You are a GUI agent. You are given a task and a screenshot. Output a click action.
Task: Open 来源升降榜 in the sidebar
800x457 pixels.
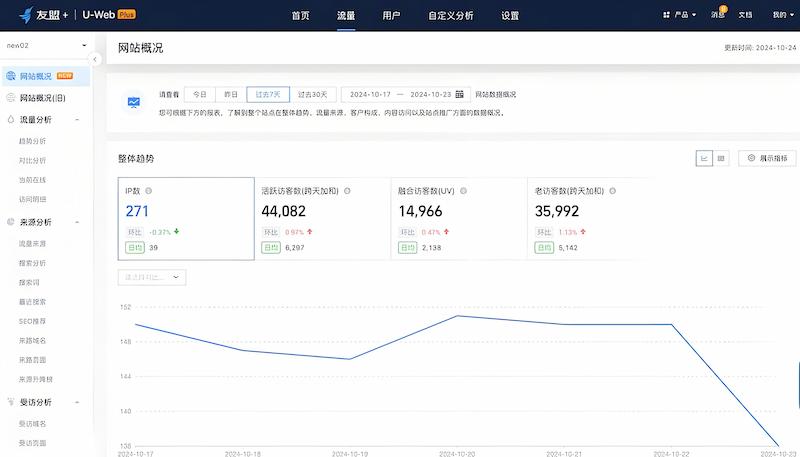point(36,379)
